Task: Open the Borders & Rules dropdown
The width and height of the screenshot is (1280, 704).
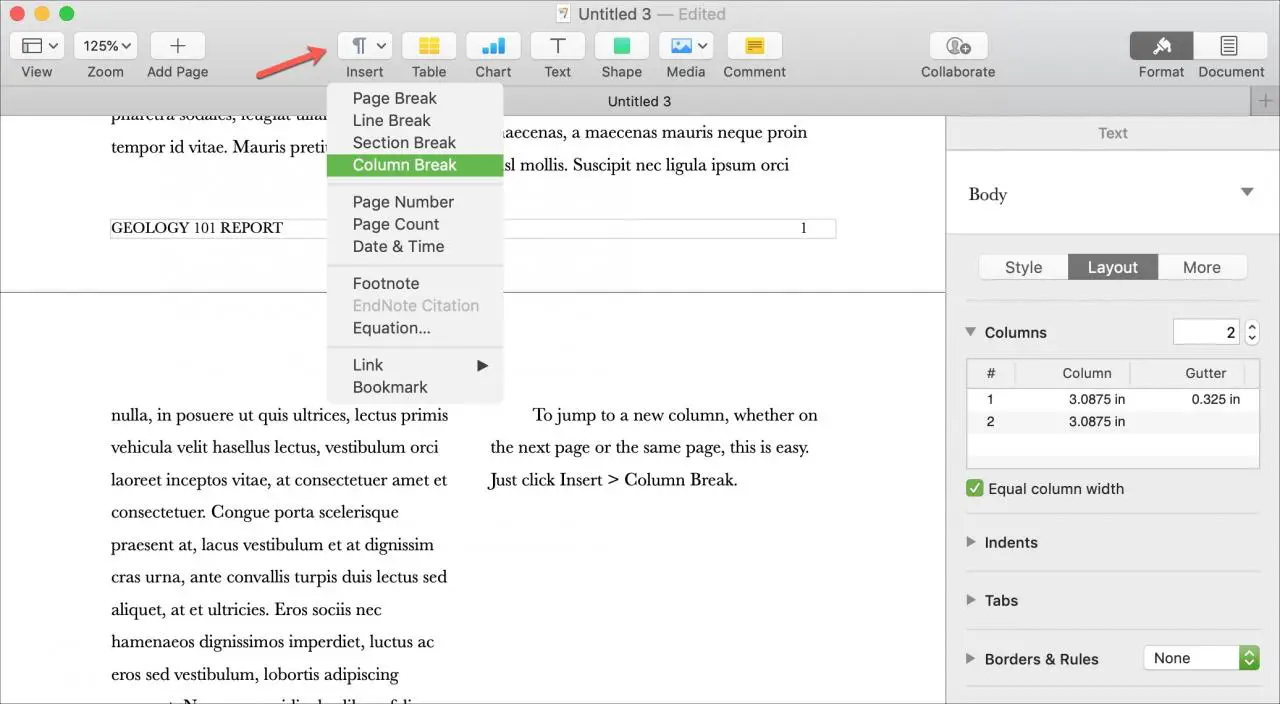Action: pos(1200,658)
